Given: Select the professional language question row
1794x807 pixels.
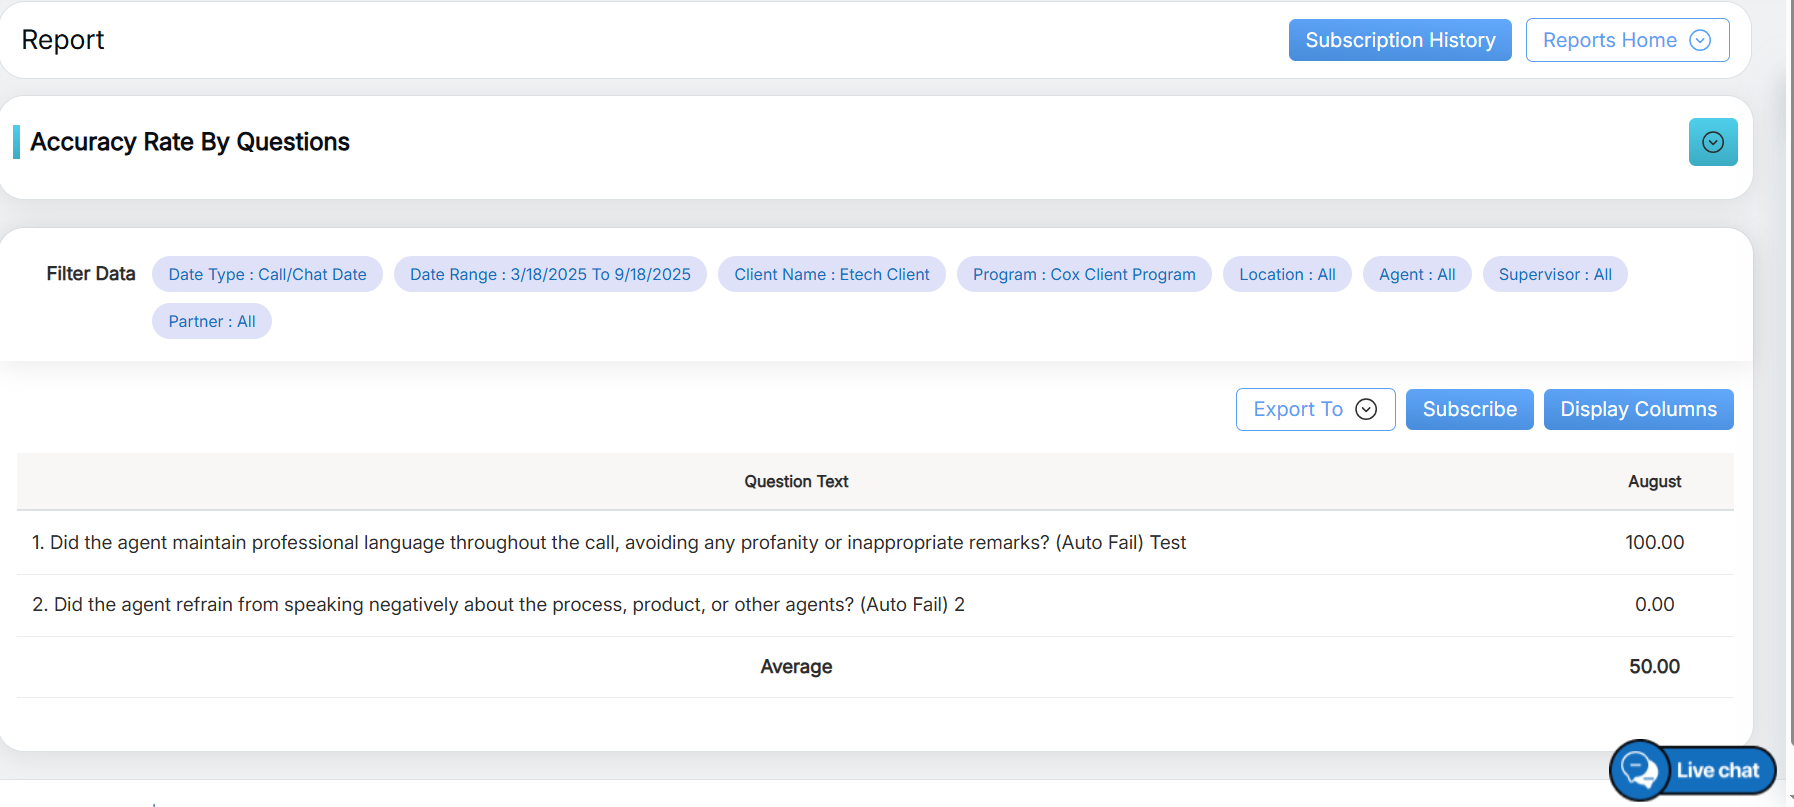Looking at the screenshot, I should coord(608,543).
